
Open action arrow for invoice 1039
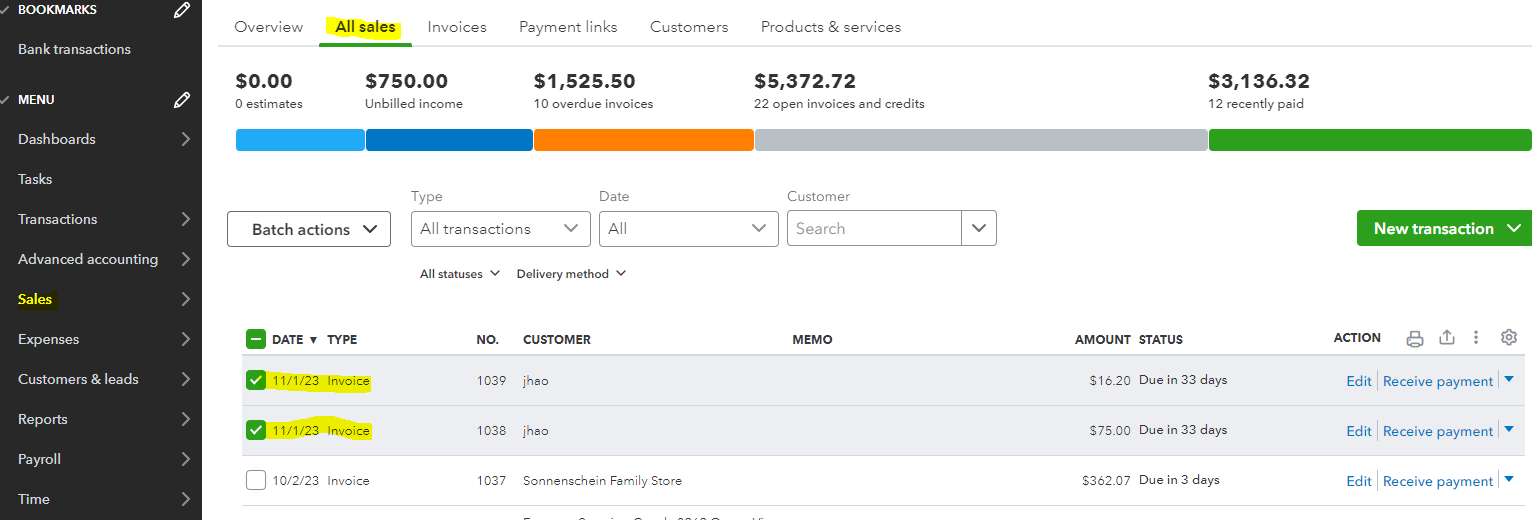point(1509,380)
